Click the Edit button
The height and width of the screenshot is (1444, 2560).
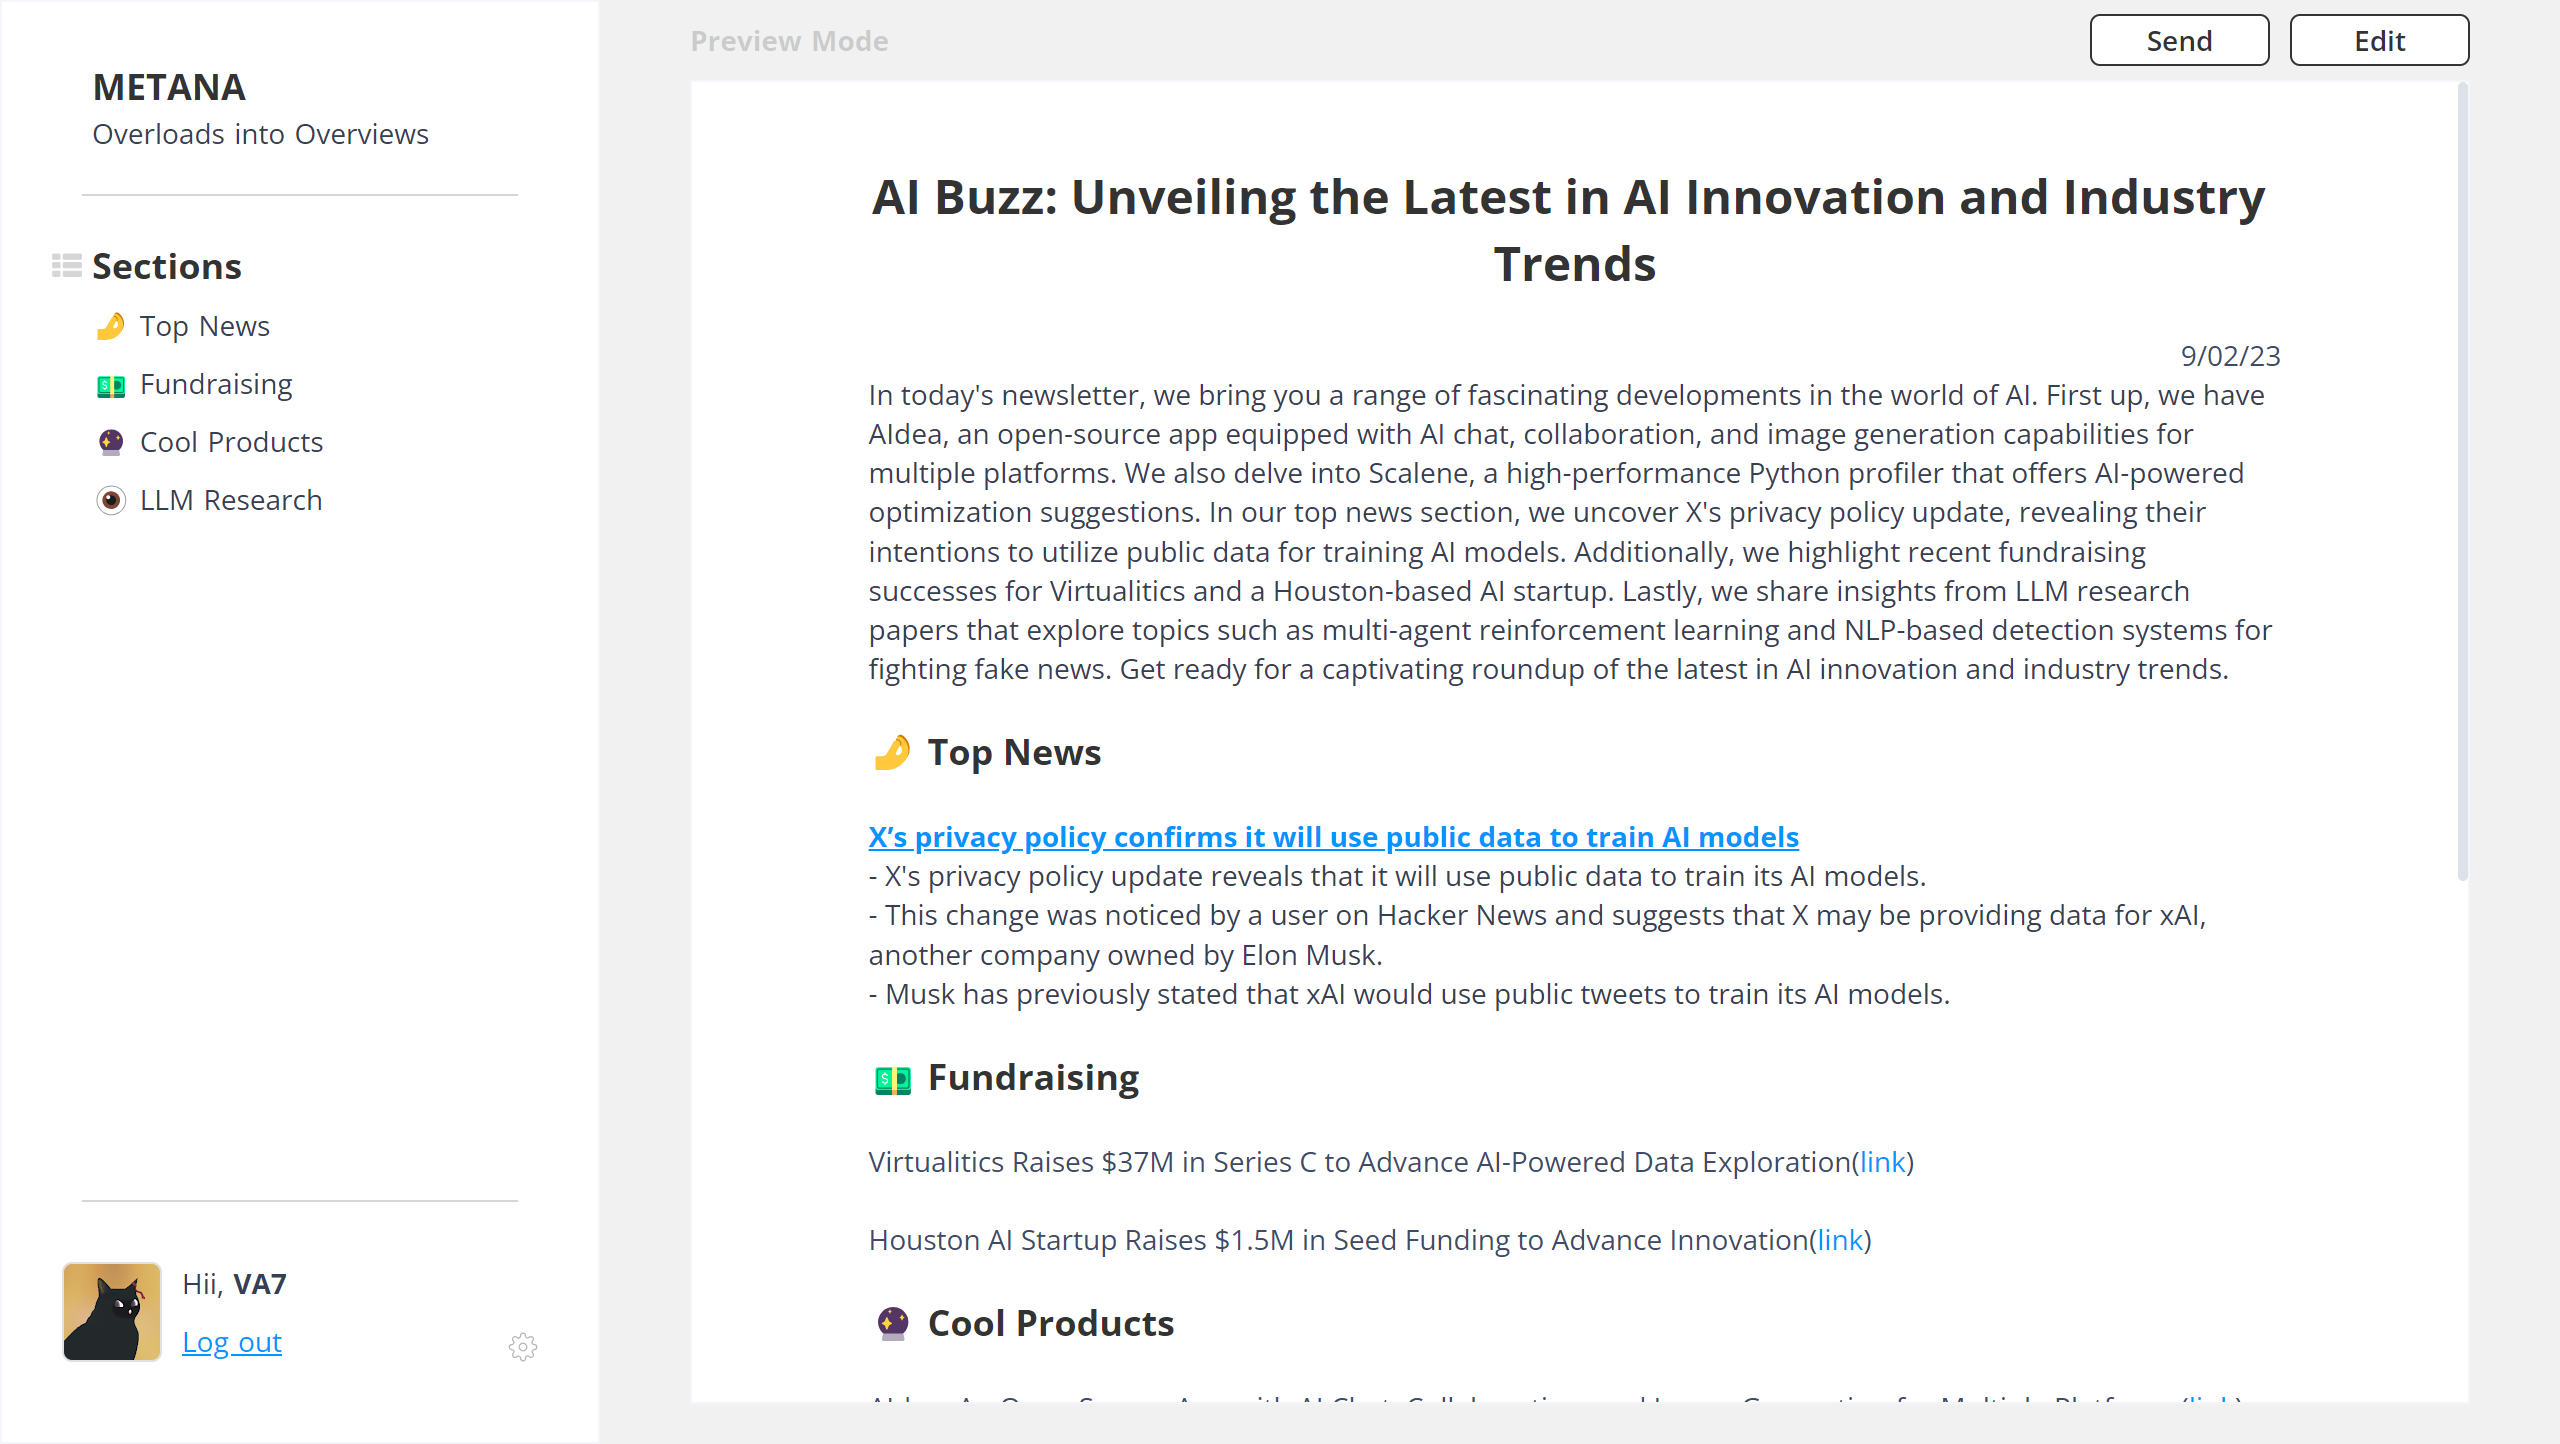(2378, 41)
